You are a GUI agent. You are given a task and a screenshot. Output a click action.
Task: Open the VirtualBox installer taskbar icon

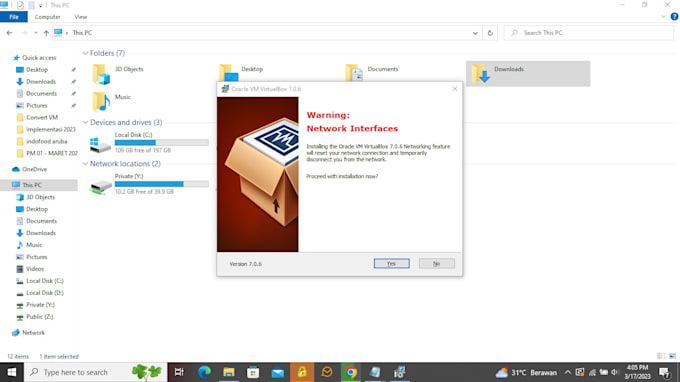[399, 372]
